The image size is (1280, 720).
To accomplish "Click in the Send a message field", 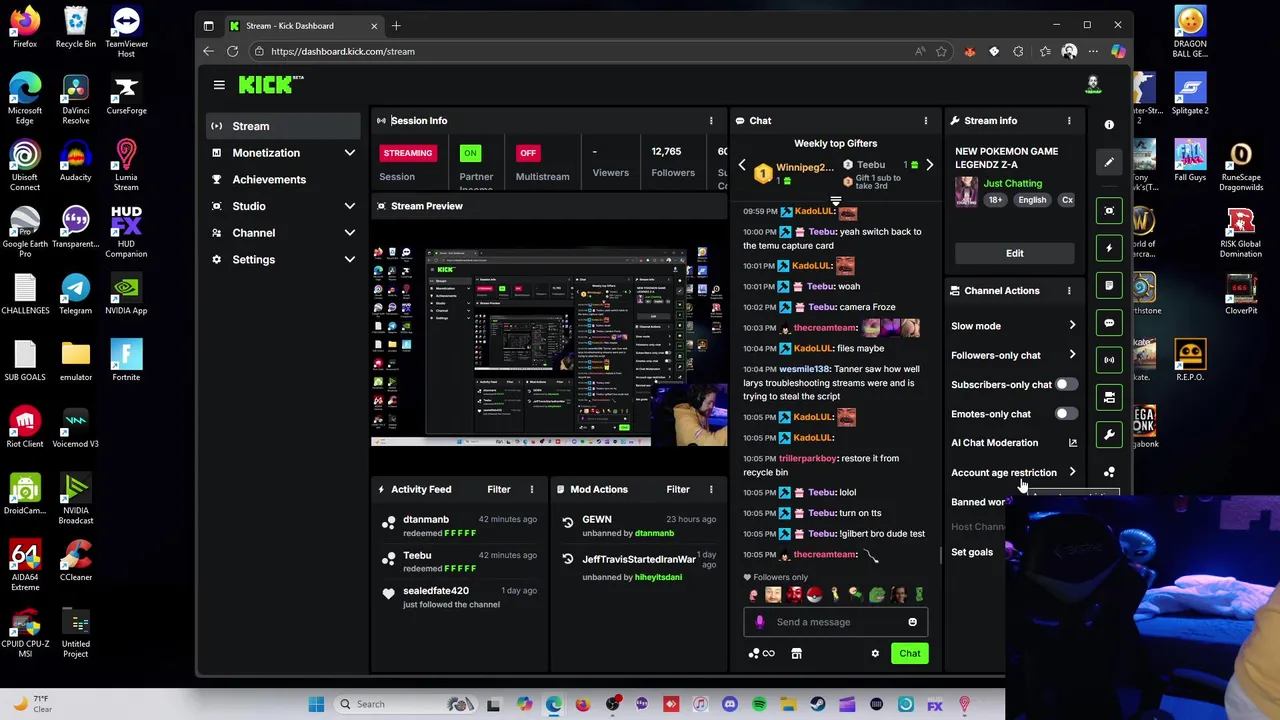I will pos(836,622).
